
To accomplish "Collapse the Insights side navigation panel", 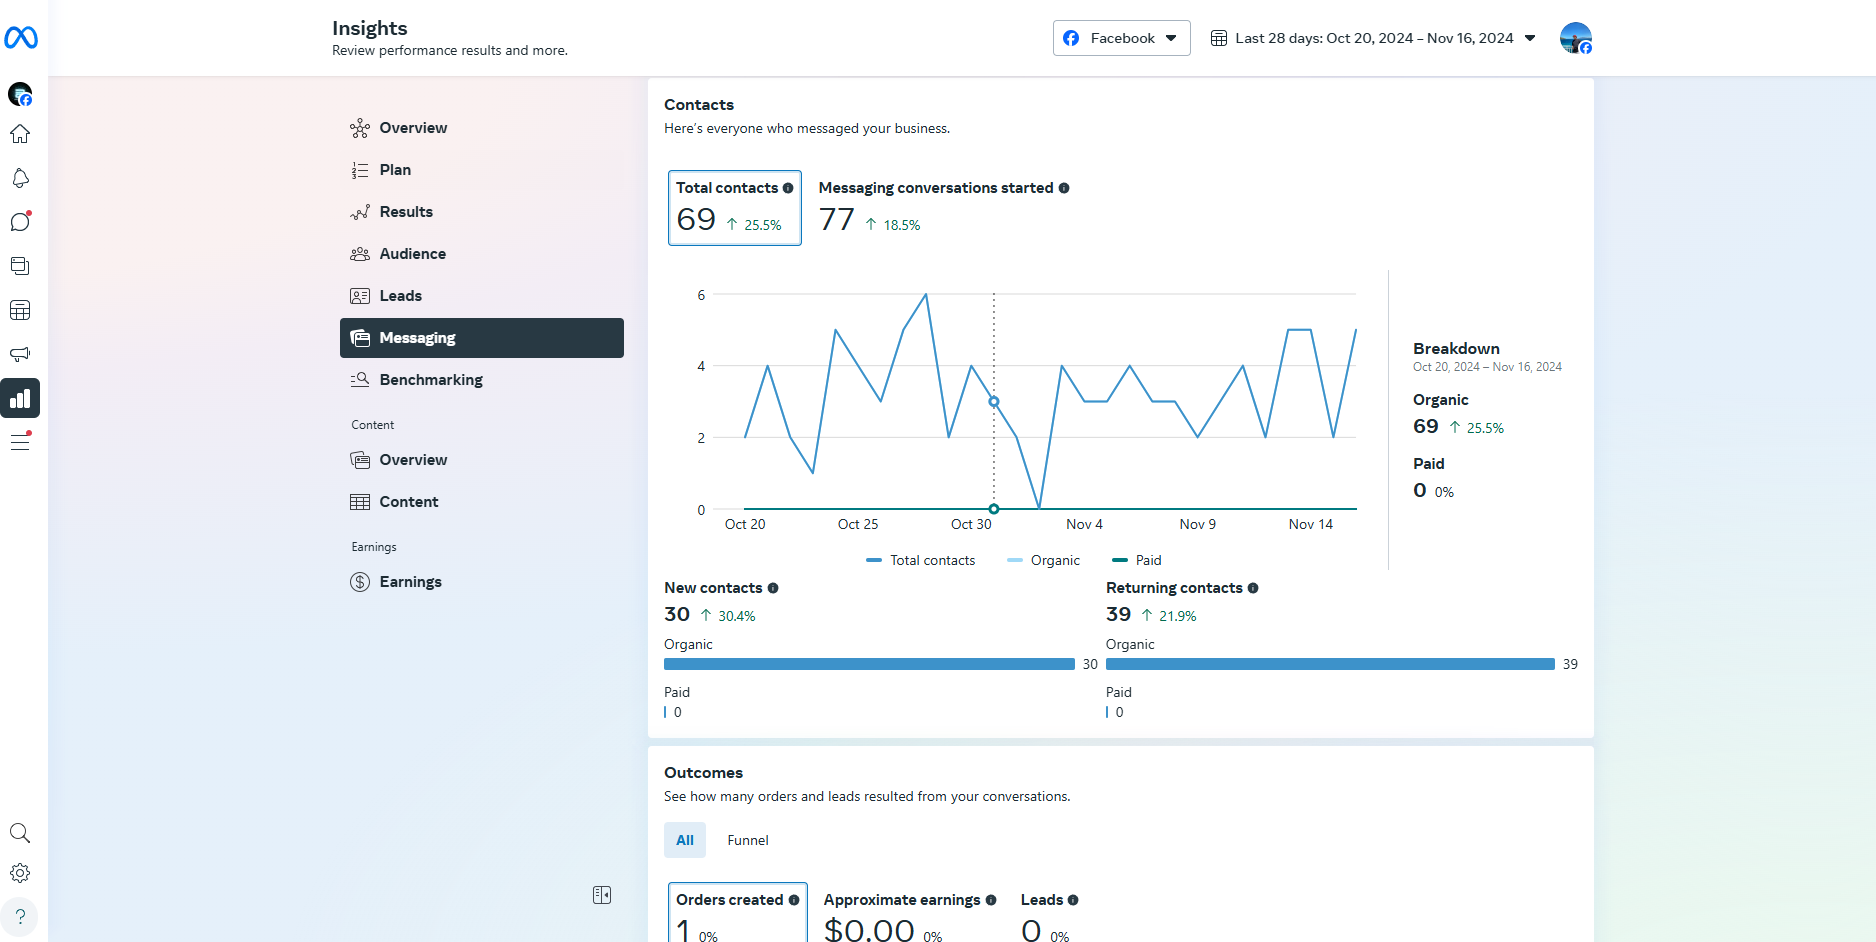I will 602,895.
